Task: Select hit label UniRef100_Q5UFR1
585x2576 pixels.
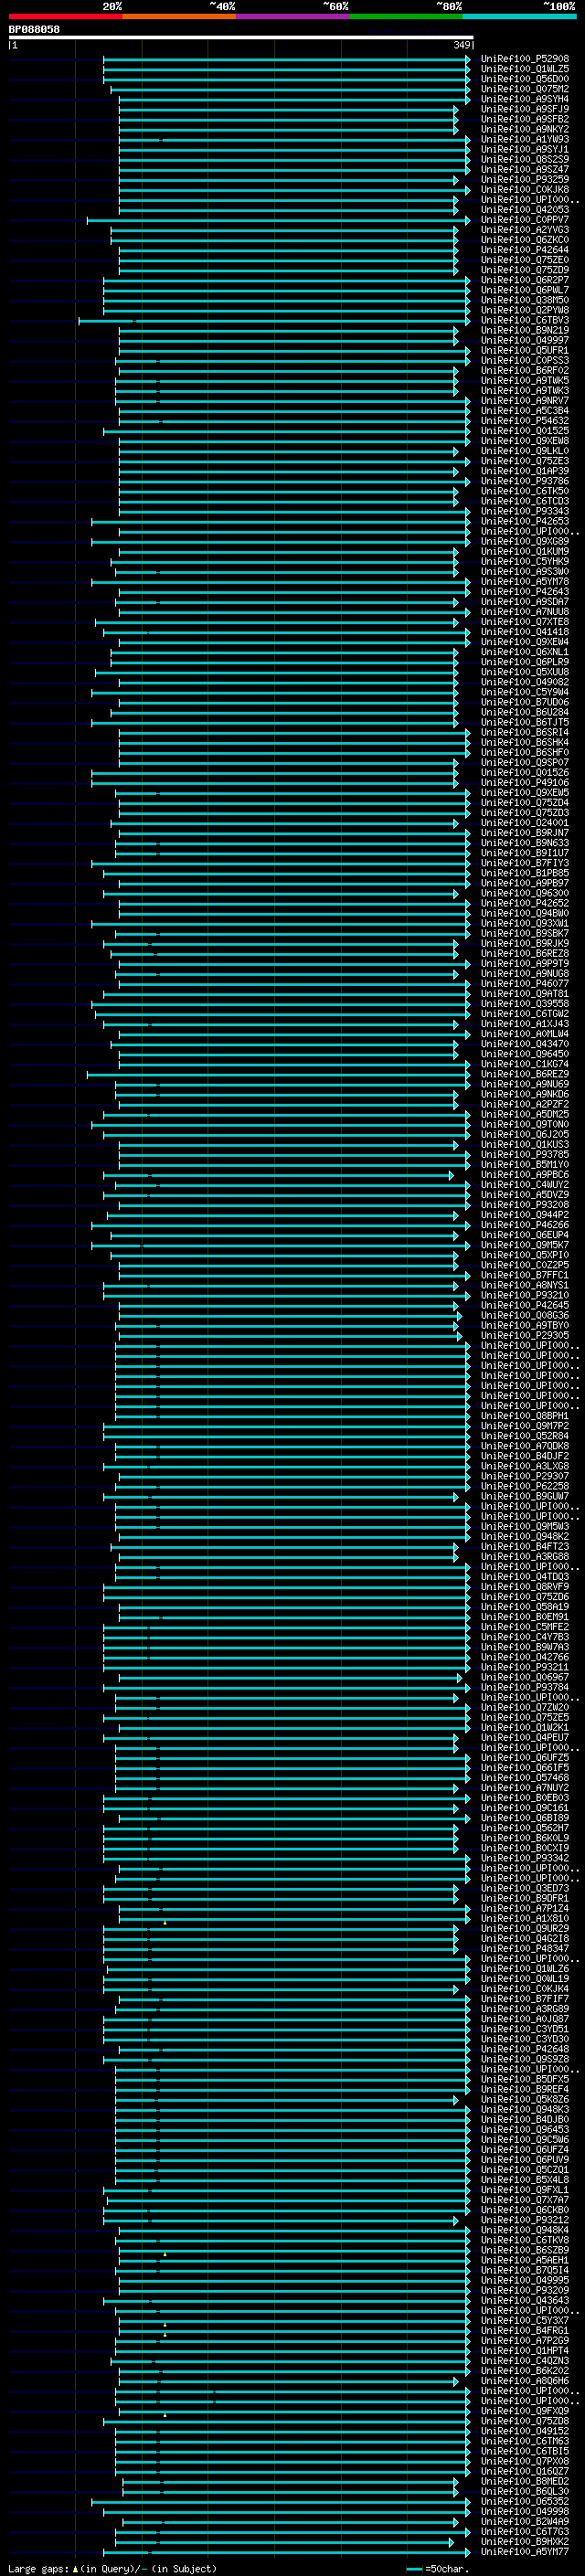Action: [525, 351]
